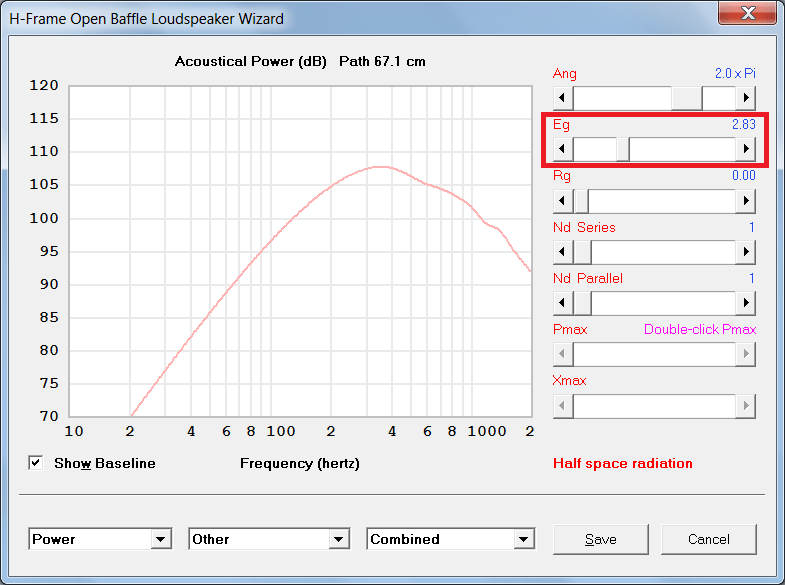Decrease Nd Series with its left arrow
The image size is (785, 585).
pyautogui.click(x=563, y=252)
